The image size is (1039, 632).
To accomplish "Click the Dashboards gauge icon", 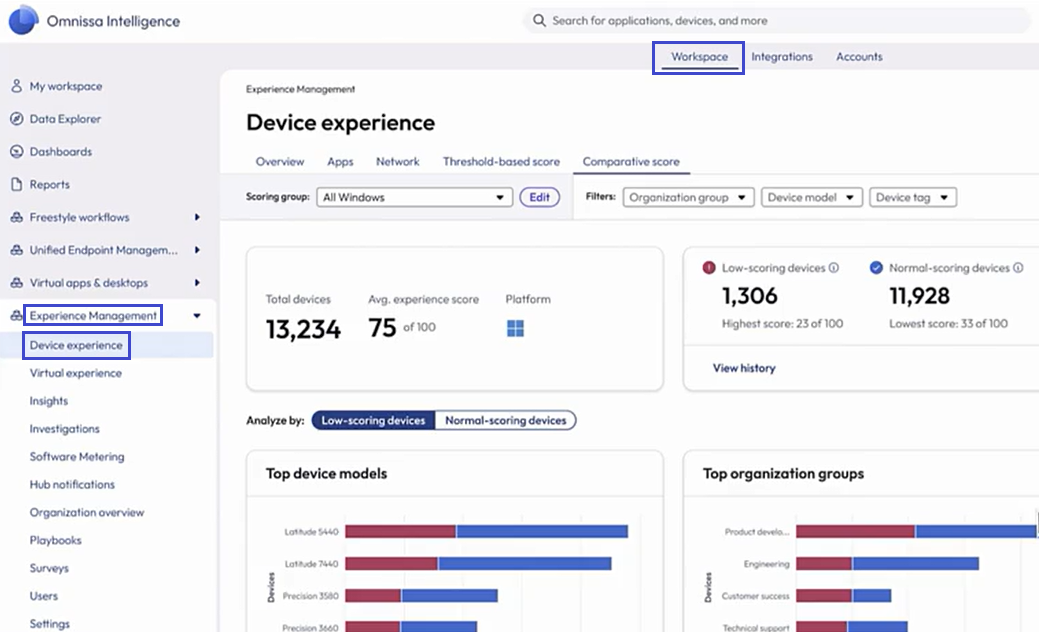I will [17, 151].
